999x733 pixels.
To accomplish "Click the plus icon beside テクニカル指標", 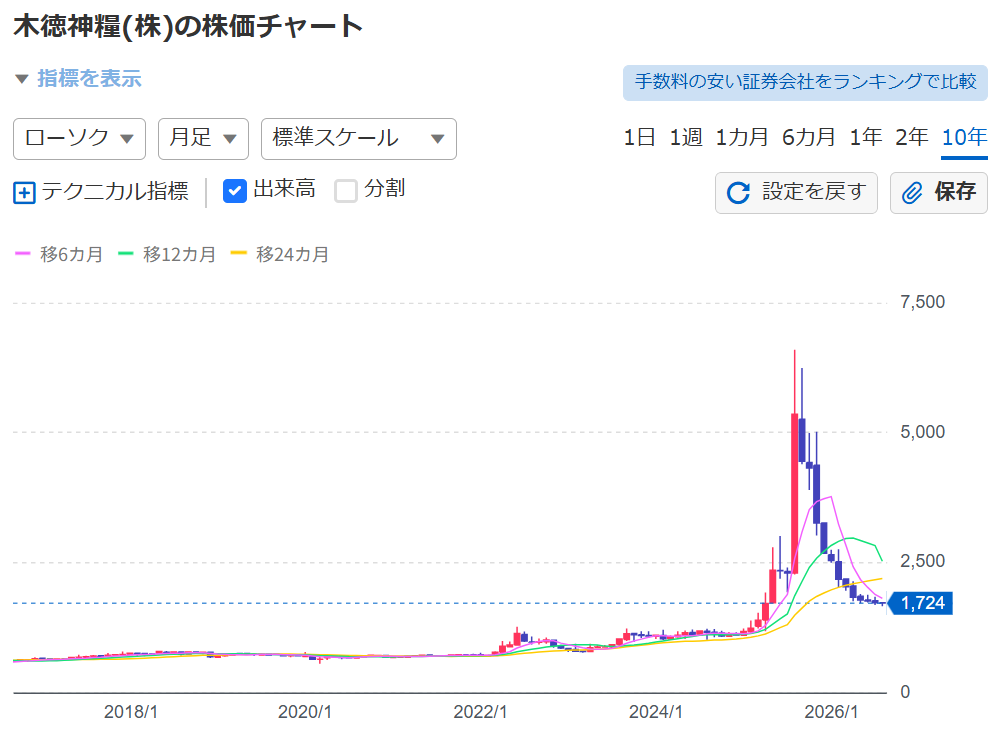I will [24, 192].
